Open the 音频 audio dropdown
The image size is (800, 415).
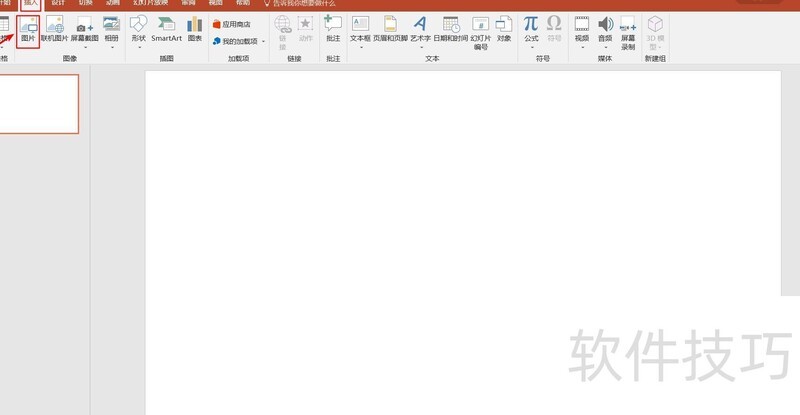(x=605, y=46)
